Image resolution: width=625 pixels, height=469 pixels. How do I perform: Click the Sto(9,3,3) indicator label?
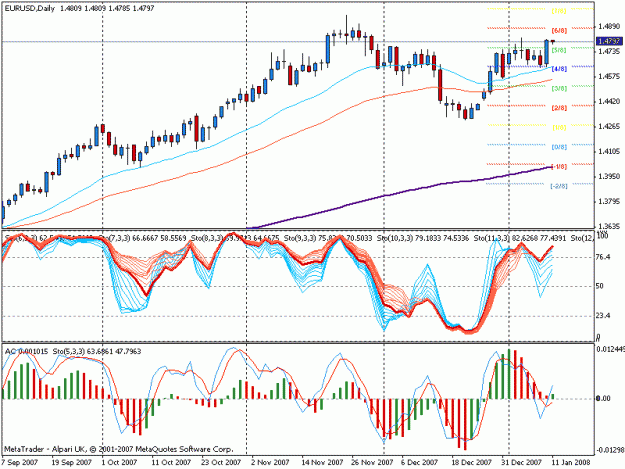(x=301, y=238)
